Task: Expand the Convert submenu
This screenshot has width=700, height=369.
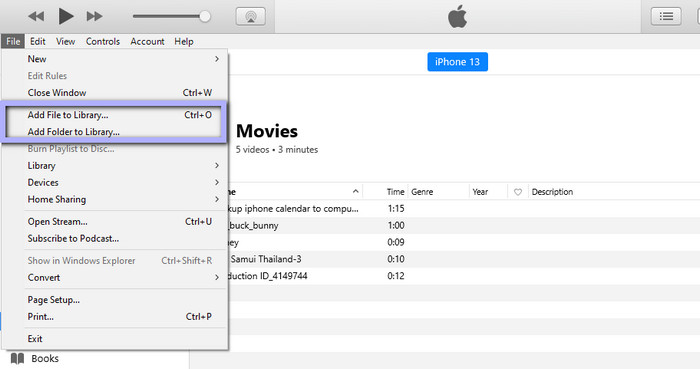Action: point(115,278)
